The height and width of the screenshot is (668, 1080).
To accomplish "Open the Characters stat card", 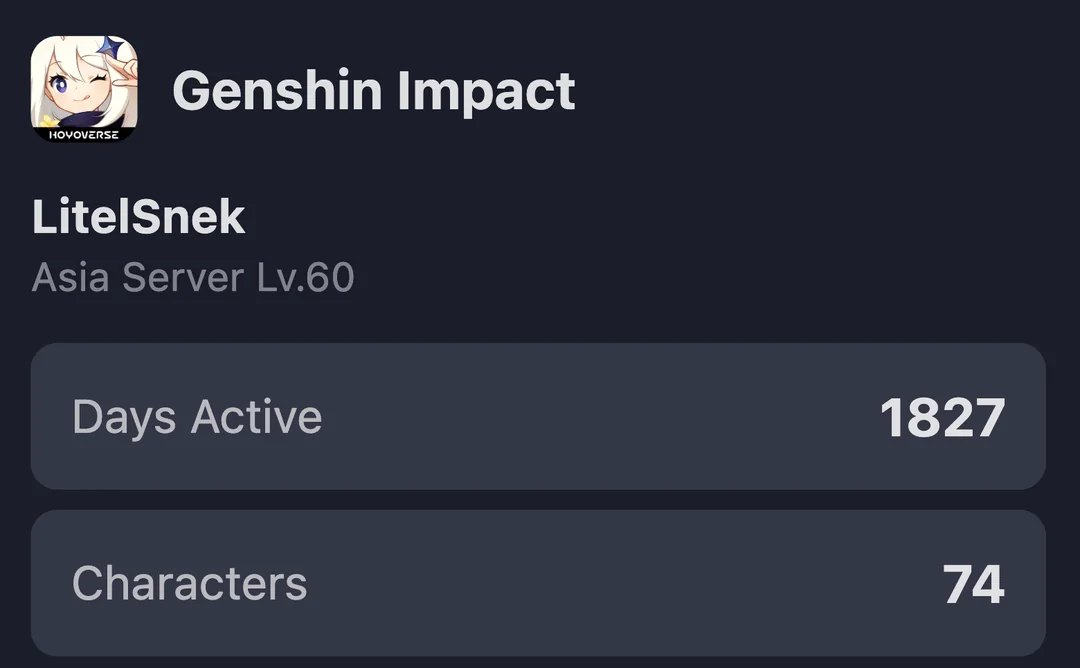I will tap(538, 583).
